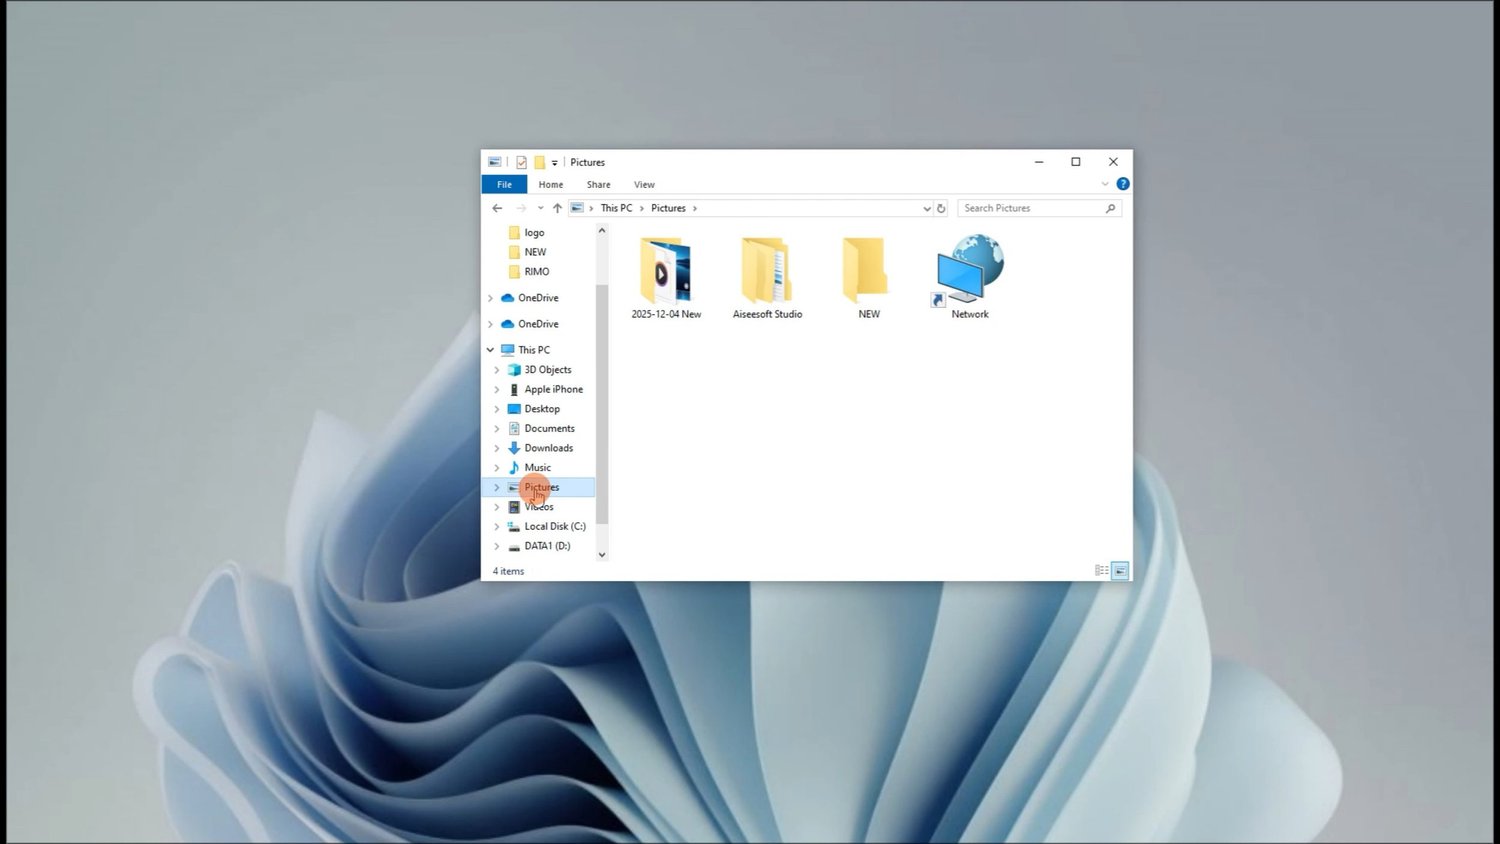Refresh the Pictures folder view
1500x844 pixels.
pos(941,208)
